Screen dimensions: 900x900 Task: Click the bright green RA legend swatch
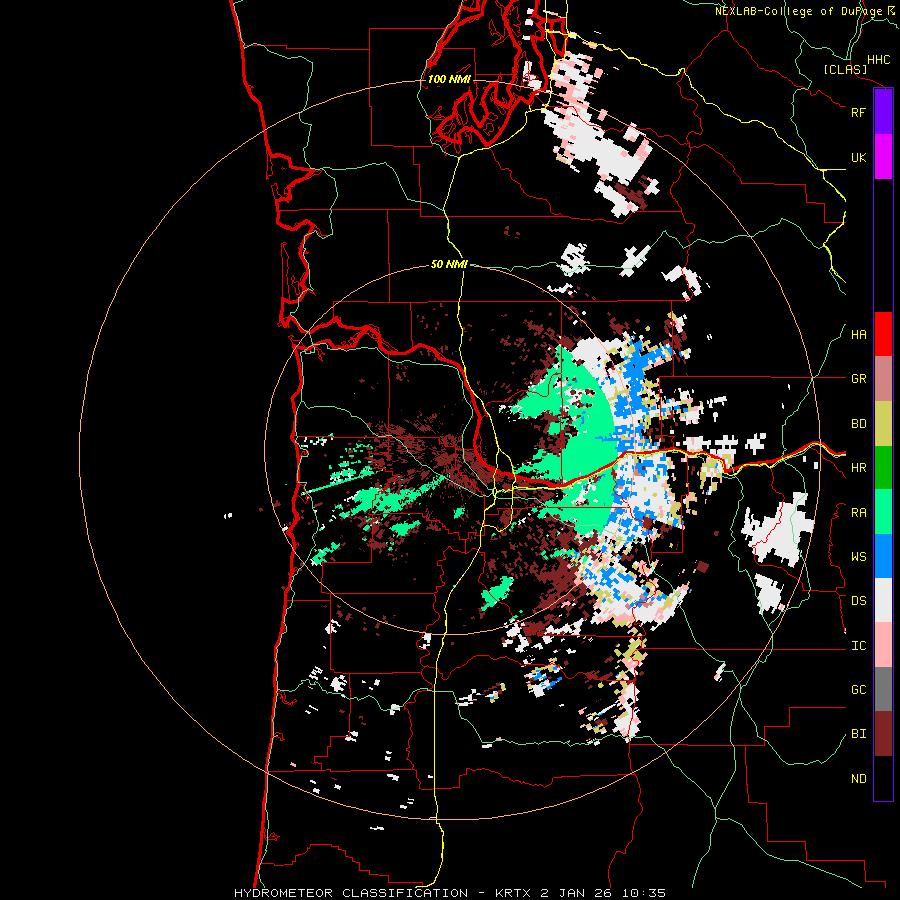tap(883, 512)
